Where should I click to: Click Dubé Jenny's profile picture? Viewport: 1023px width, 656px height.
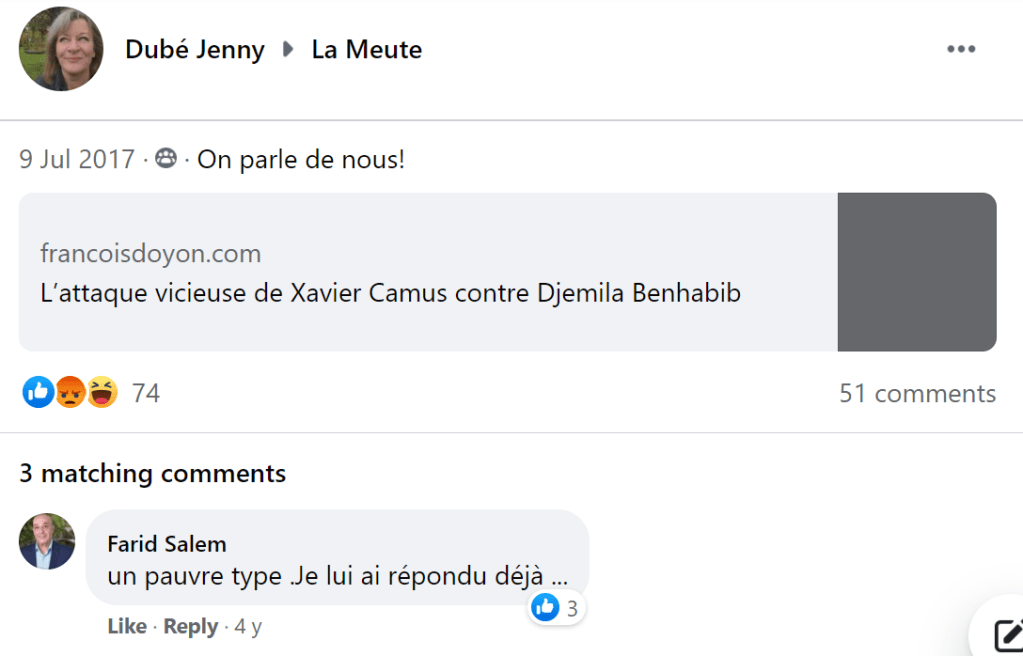[61, 49]
